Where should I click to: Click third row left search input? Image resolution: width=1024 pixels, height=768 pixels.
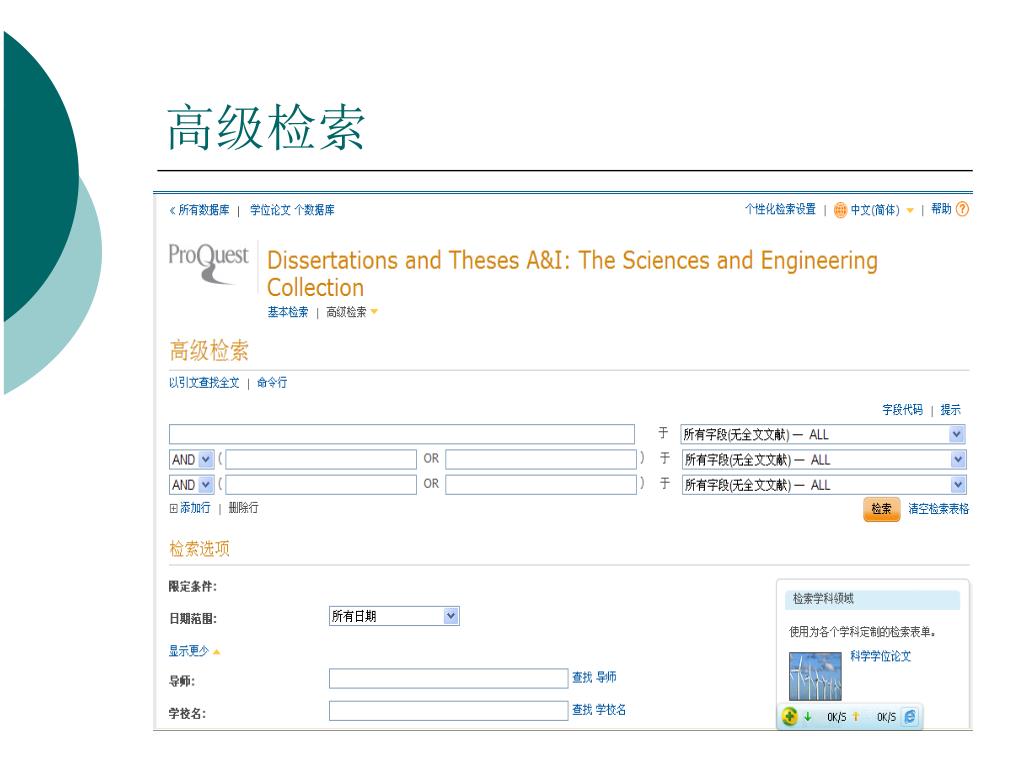coord(321,485)
